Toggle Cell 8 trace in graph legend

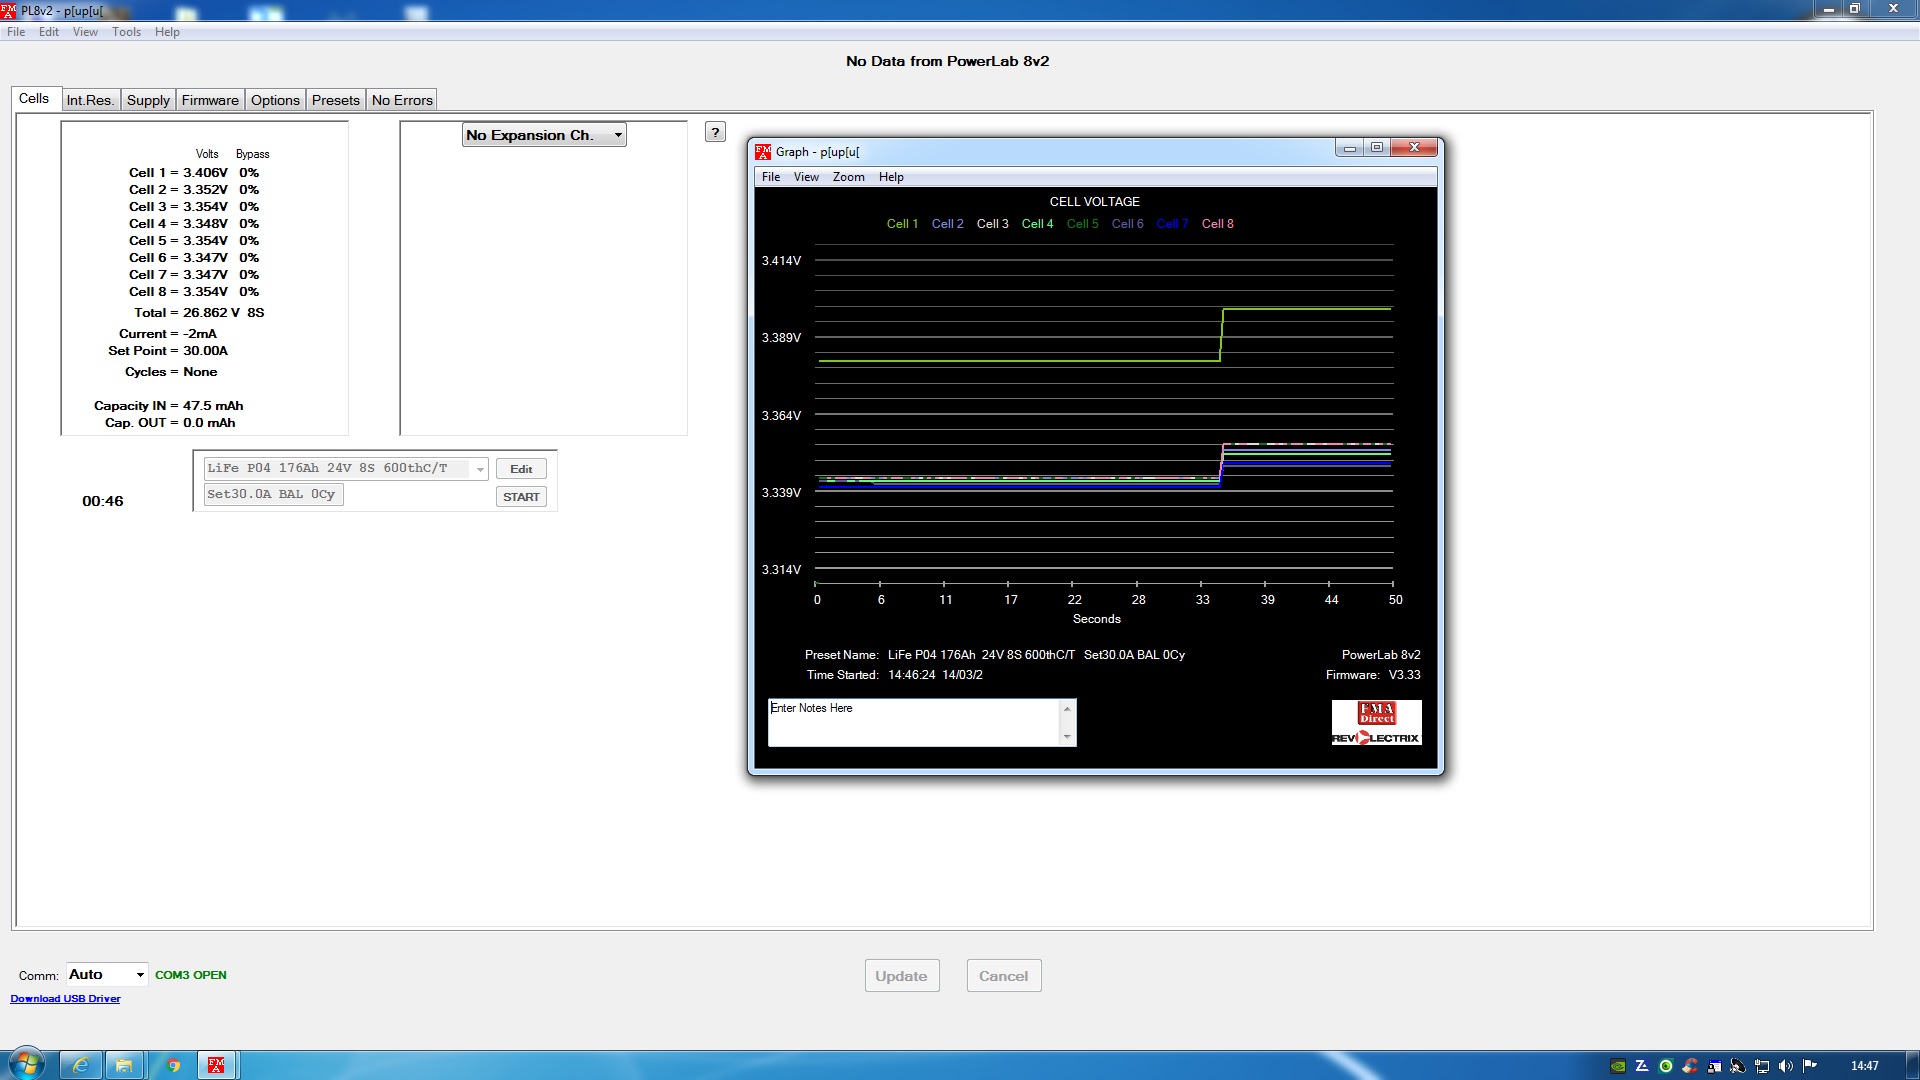pyautogui.click(x=1217, y=224)
